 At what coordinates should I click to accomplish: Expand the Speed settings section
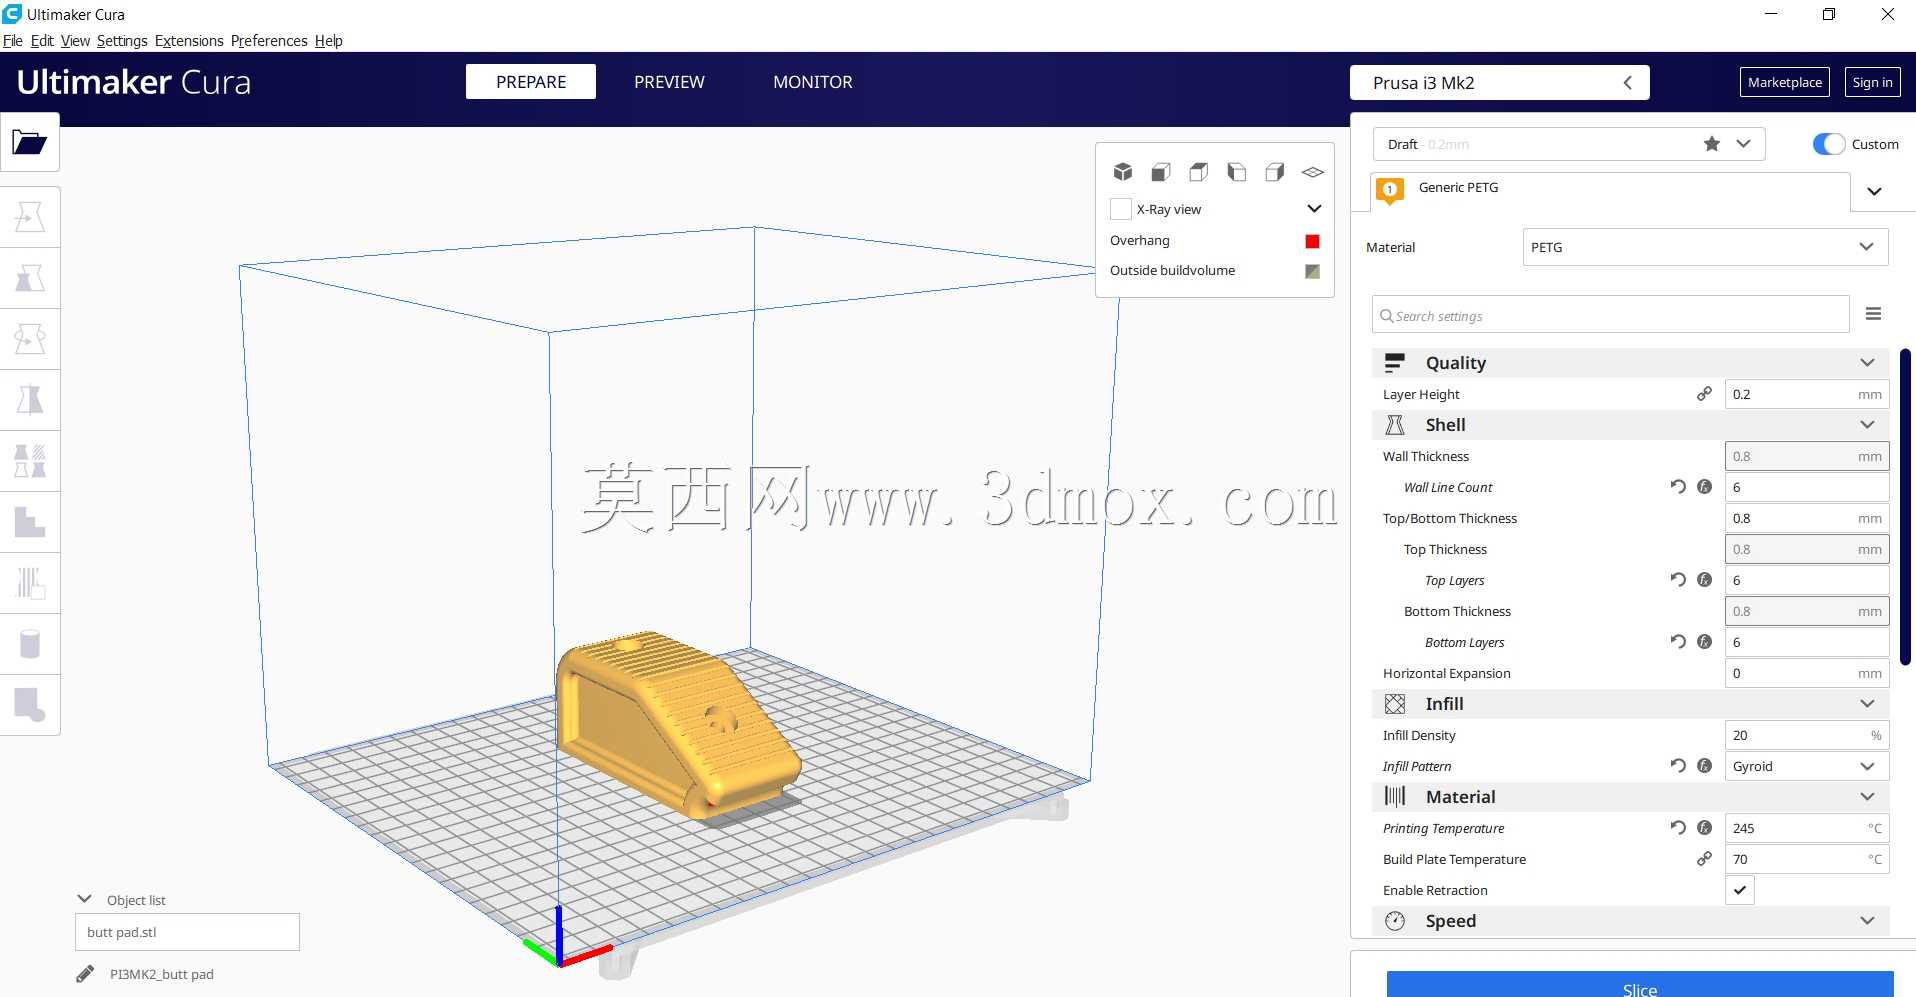pos(1631,921)
